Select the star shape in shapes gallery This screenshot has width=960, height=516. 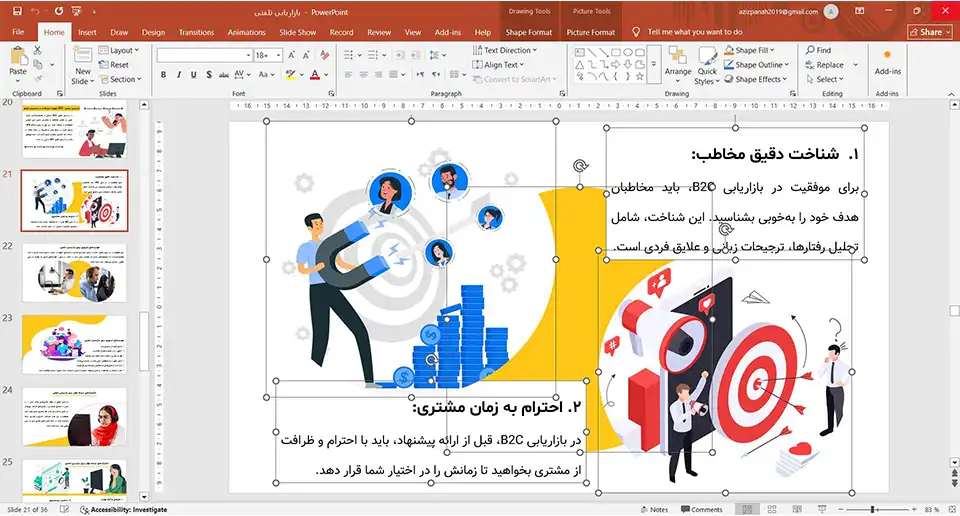pyautogui.click(x=640, y=77)
